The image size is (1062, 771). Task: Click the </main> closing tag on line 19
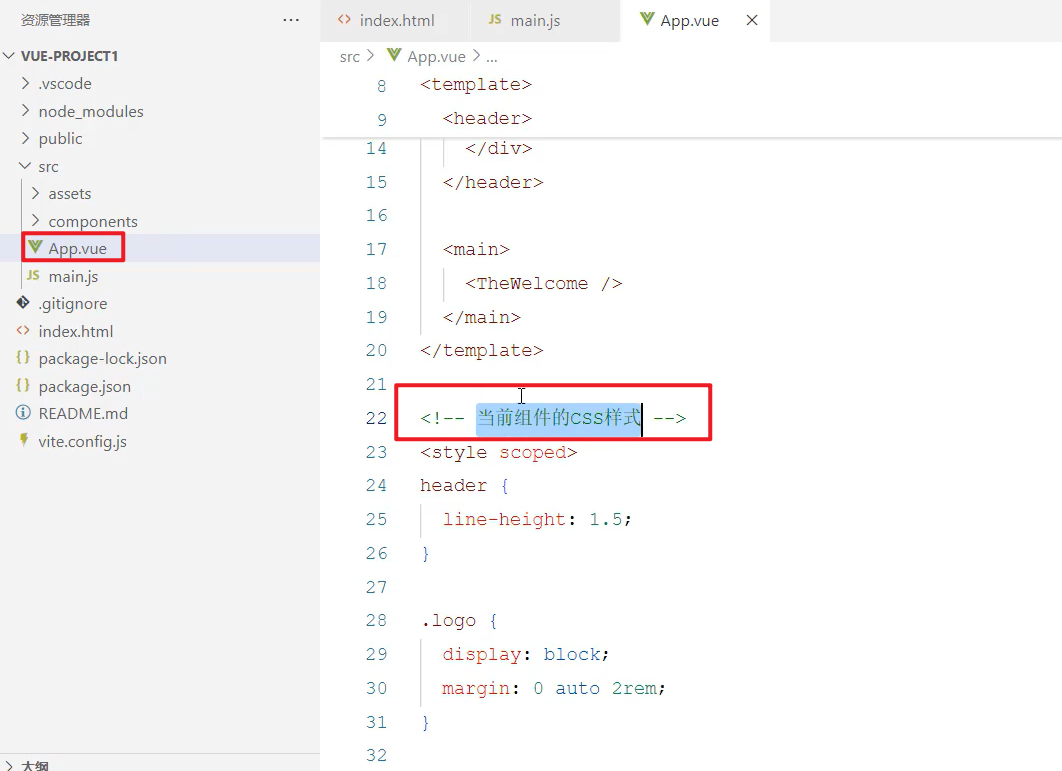[x=482, y=317]
